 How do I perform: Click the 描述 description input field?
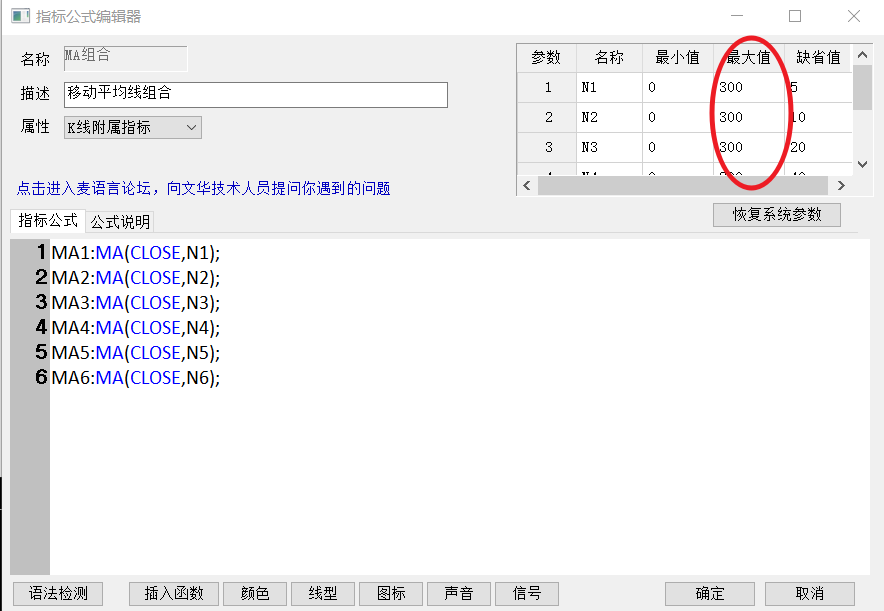(x=255, y=94)
